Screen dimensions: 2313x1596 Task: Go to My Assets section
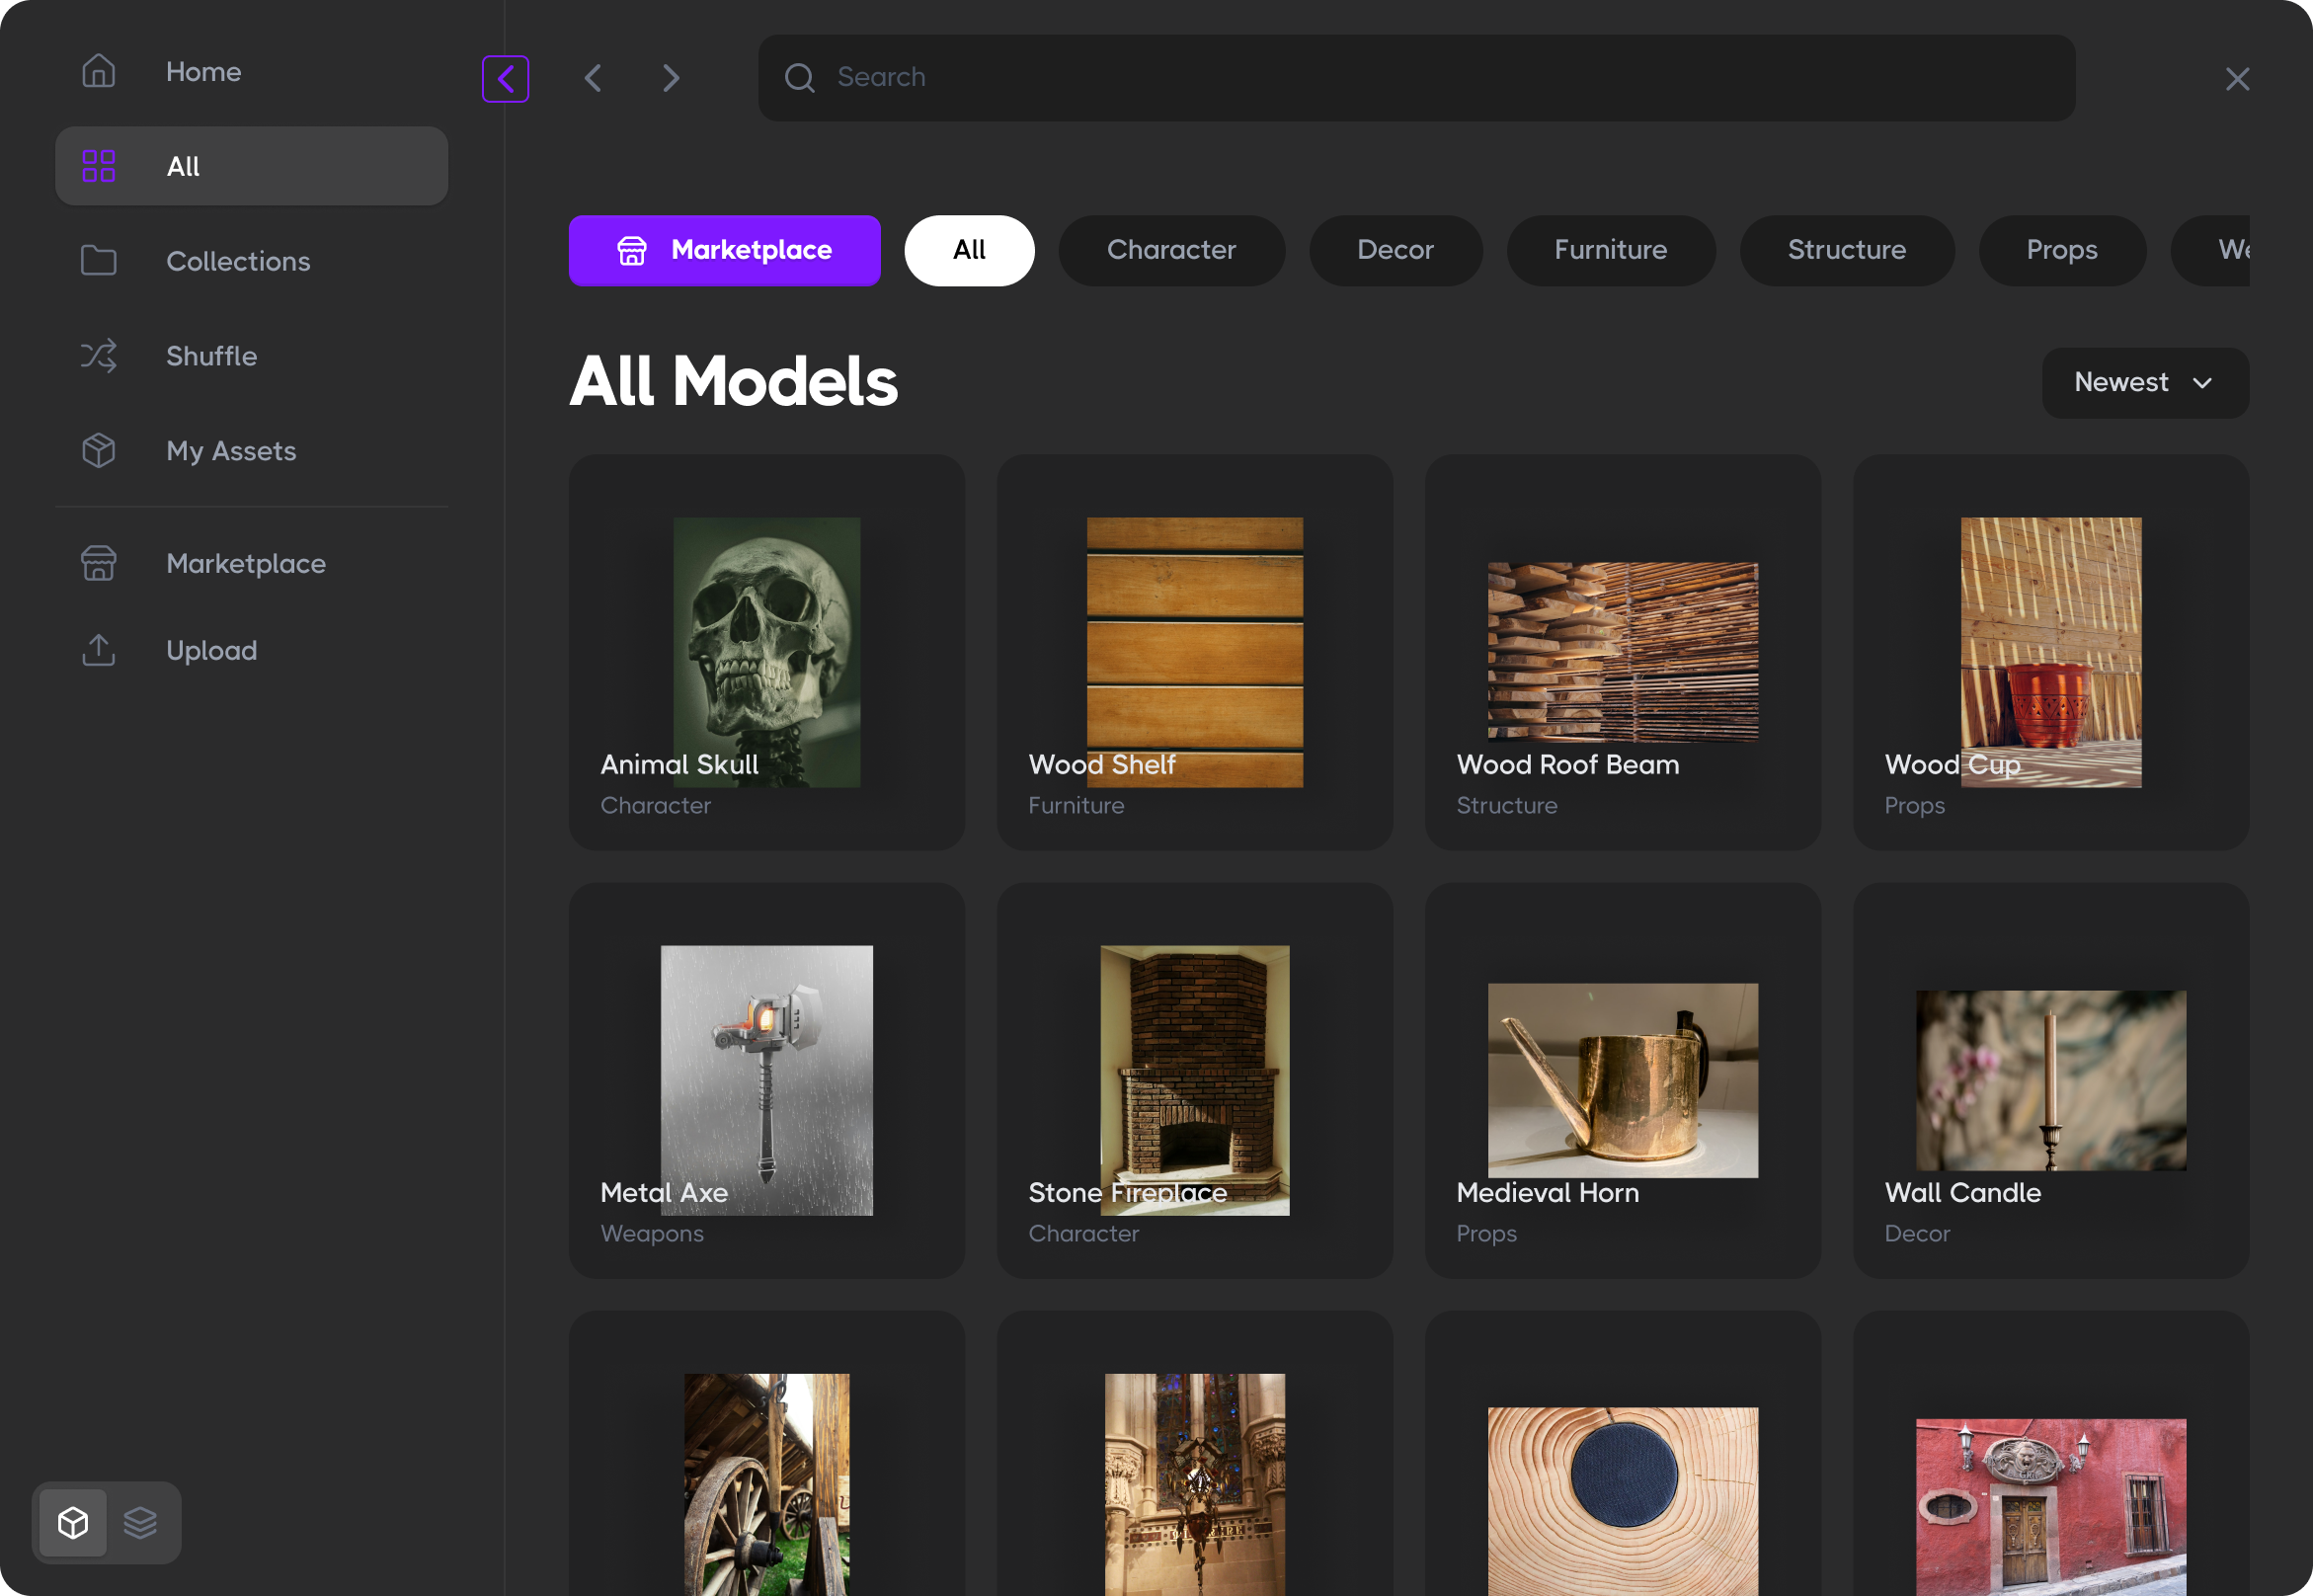click(x=251, y=450)
